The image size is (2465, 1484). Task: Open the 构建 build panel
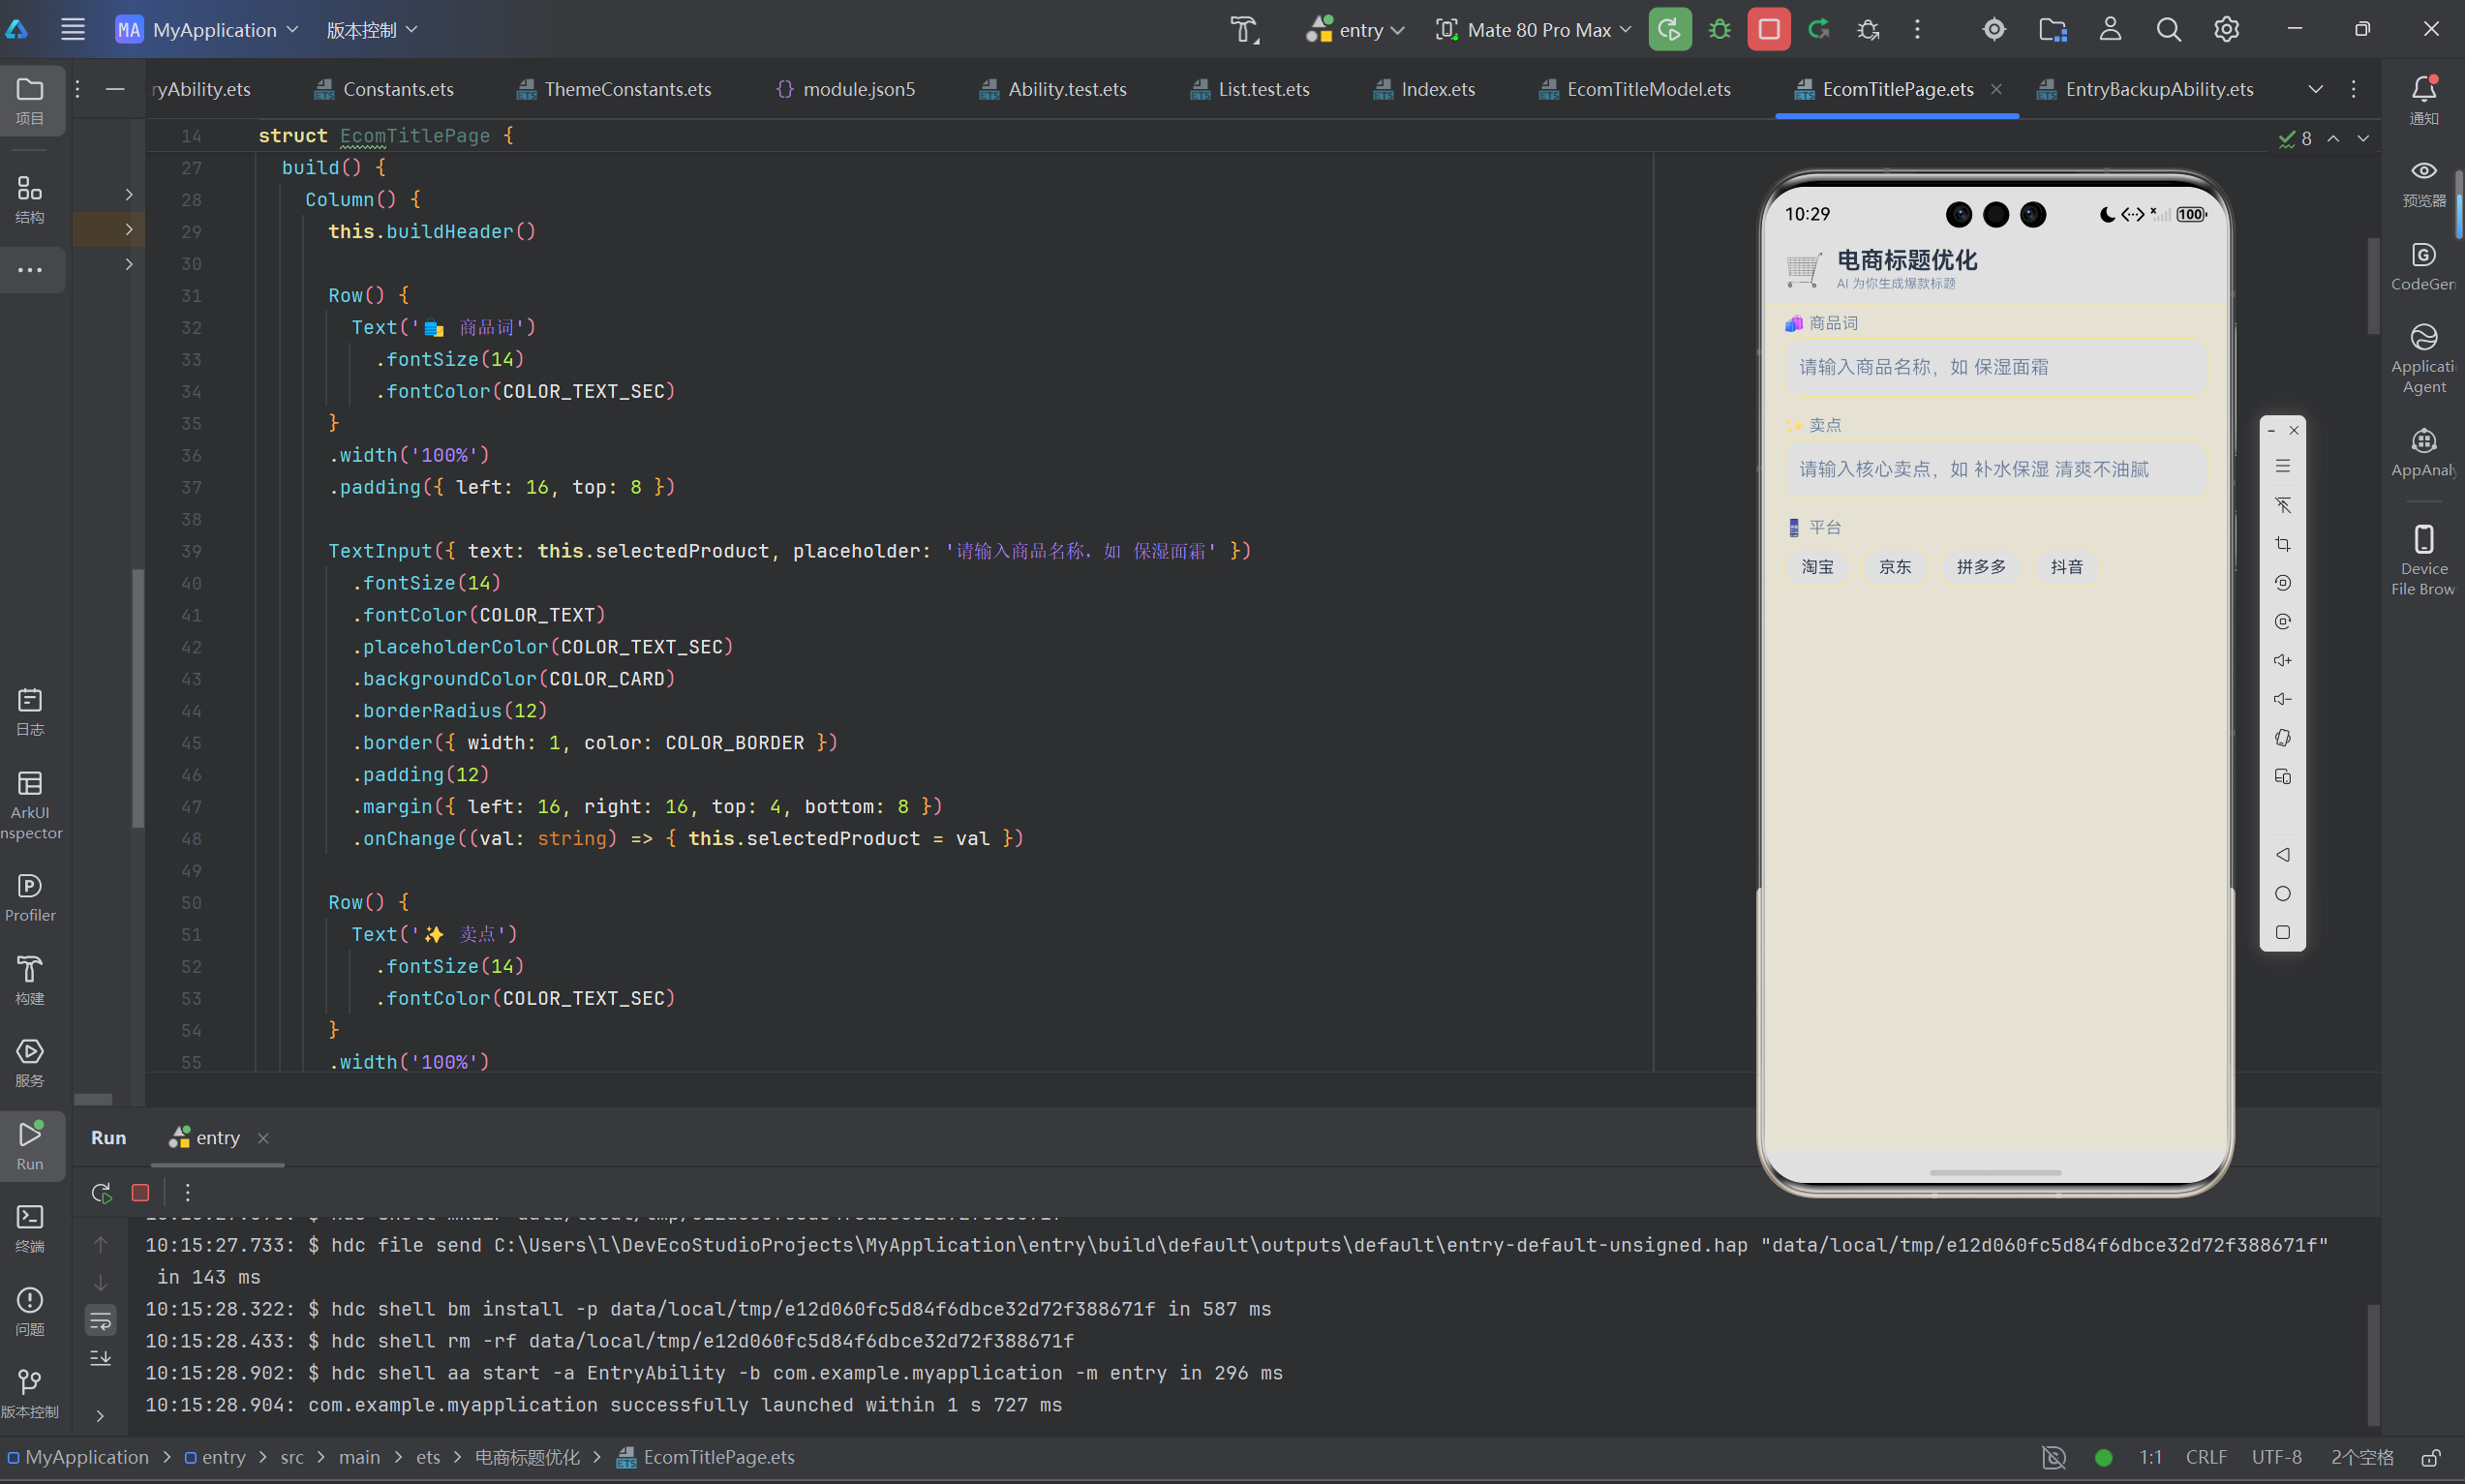point(30,980)
